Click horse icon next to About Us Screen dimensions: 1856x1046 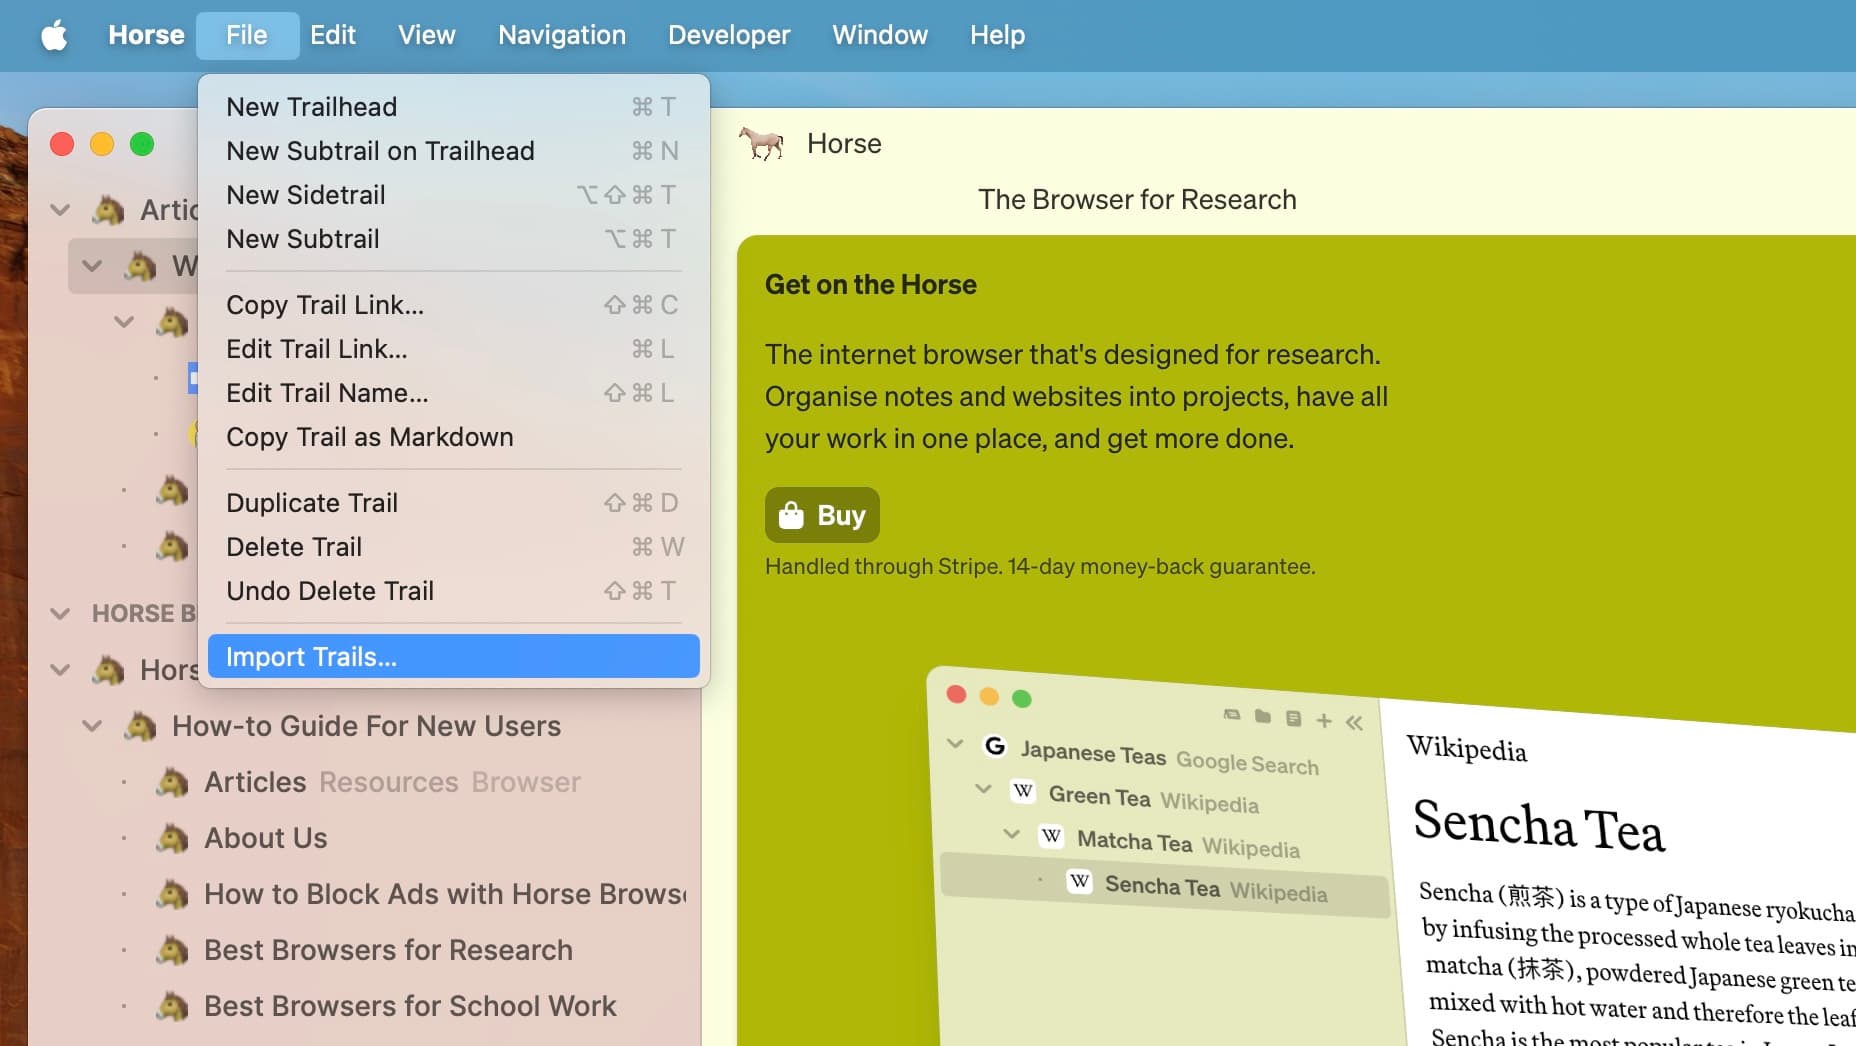[x=172, y=838]
